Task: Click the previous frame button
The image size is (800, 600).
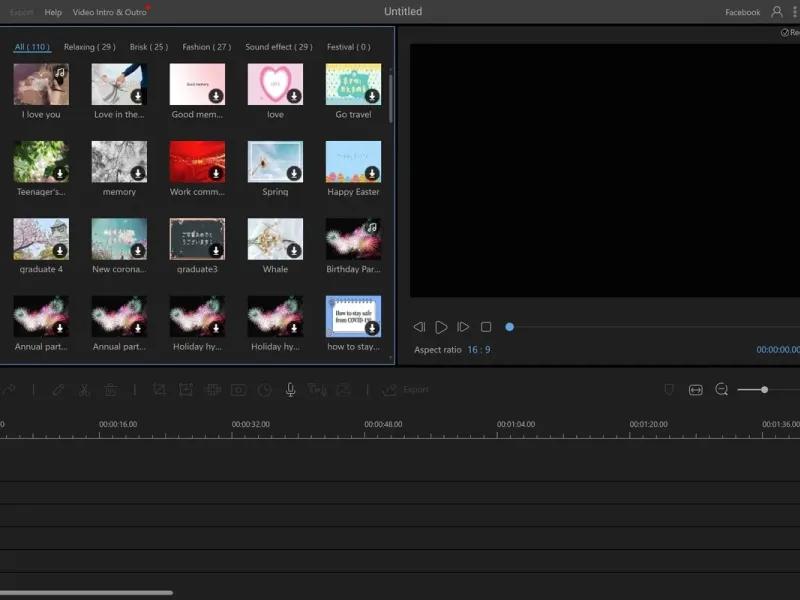Action: (419, 327)
